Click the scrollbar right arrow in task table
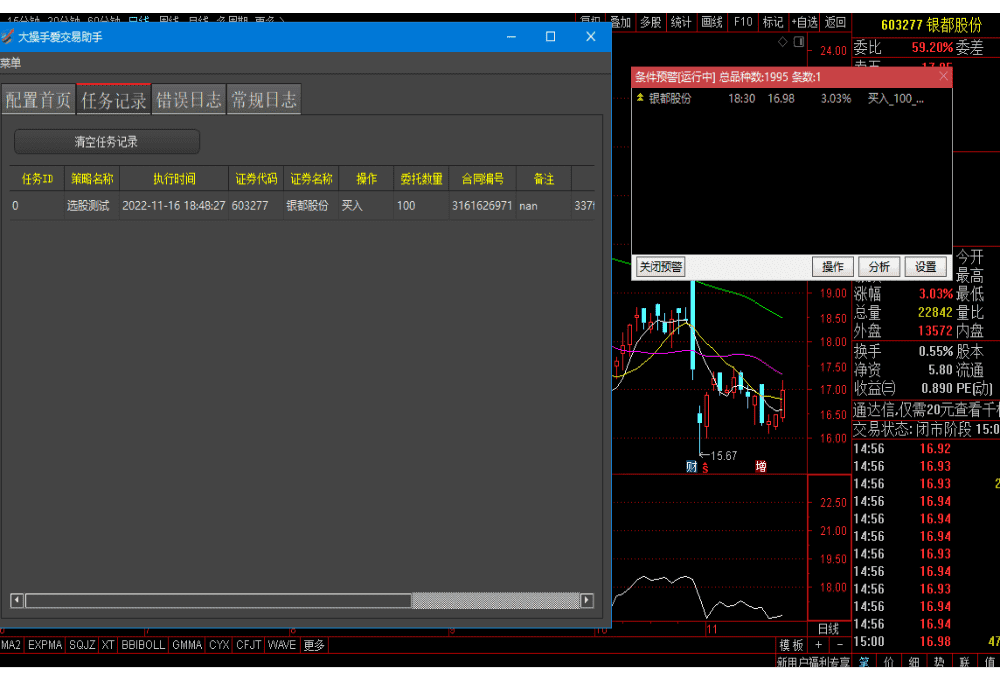 coord(587,601)
